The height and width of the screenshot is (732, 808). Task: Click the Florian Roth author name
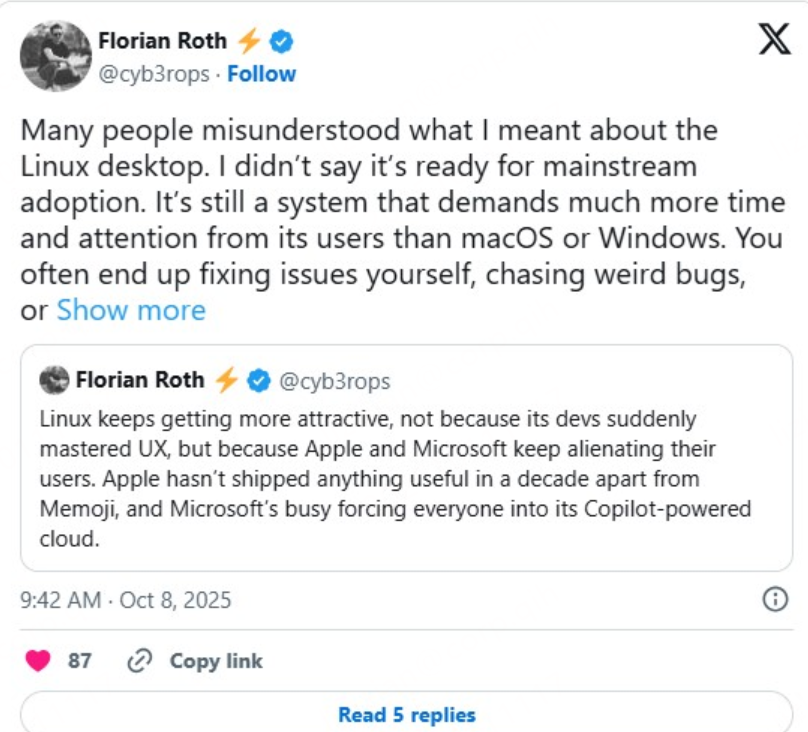coord(164,41)
